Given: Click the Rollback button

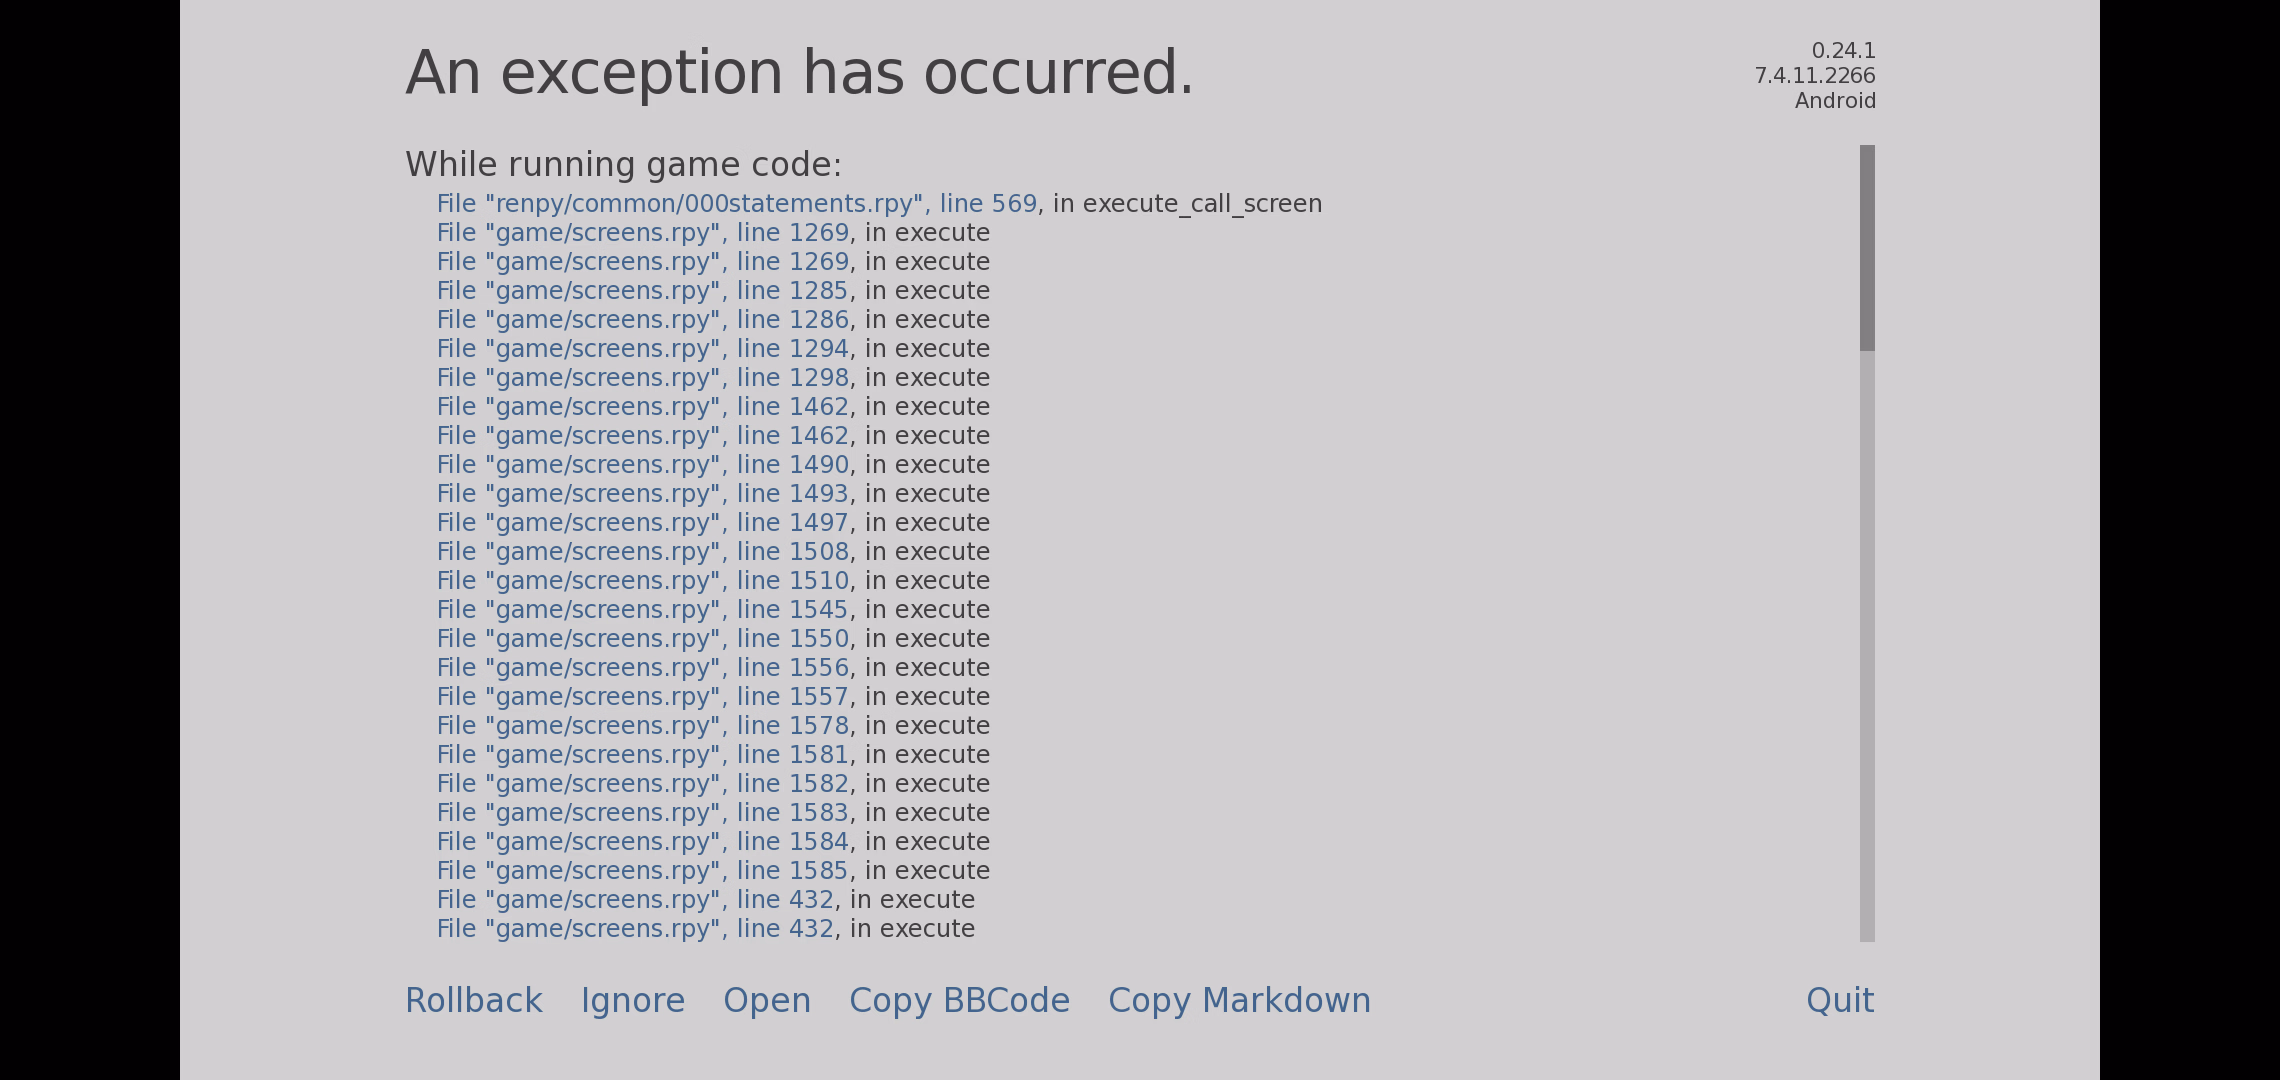Looking at the screenshot, I should [x=474, y=1001].
